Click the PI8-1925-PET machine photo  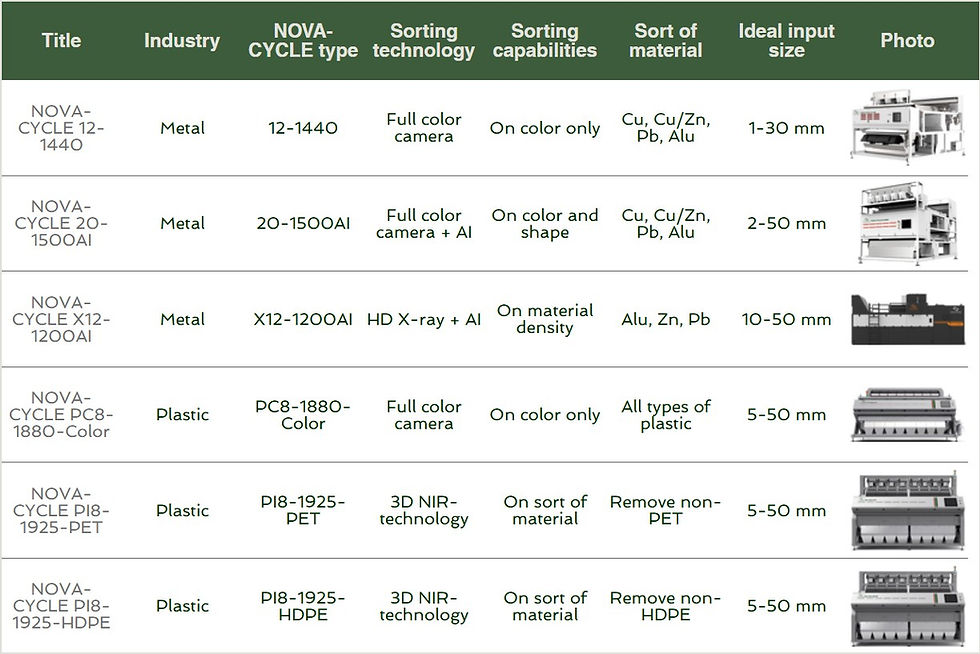(x=908, y=510)
